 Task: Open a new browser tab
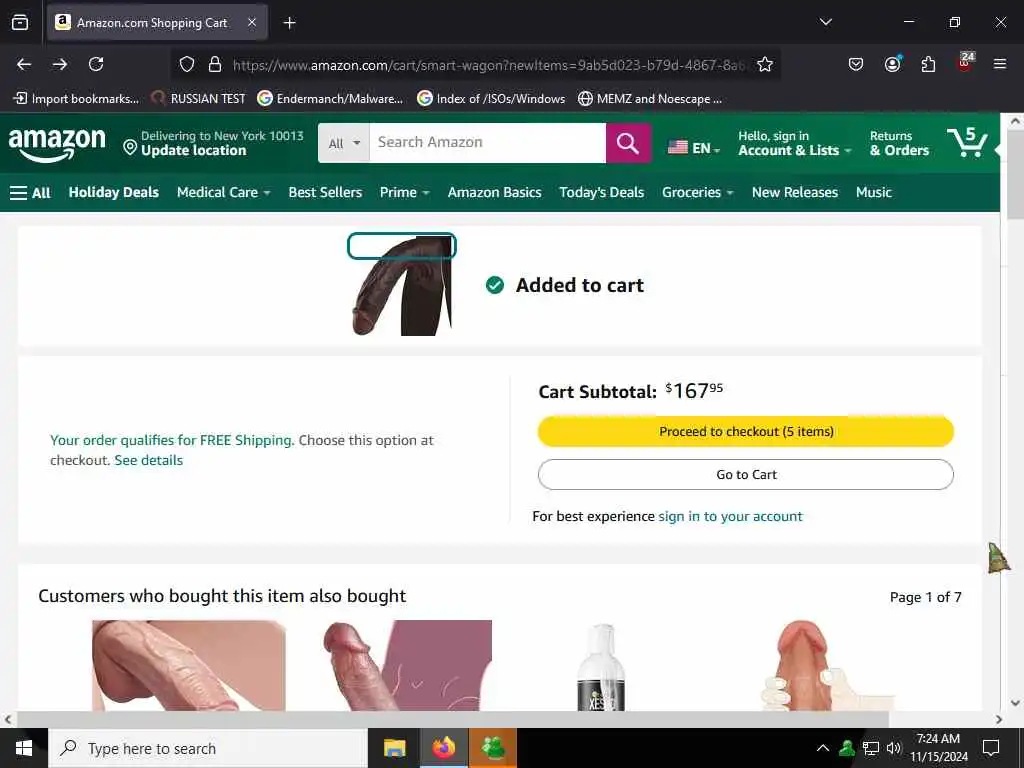pyautogui.click(x=289, y=23)
